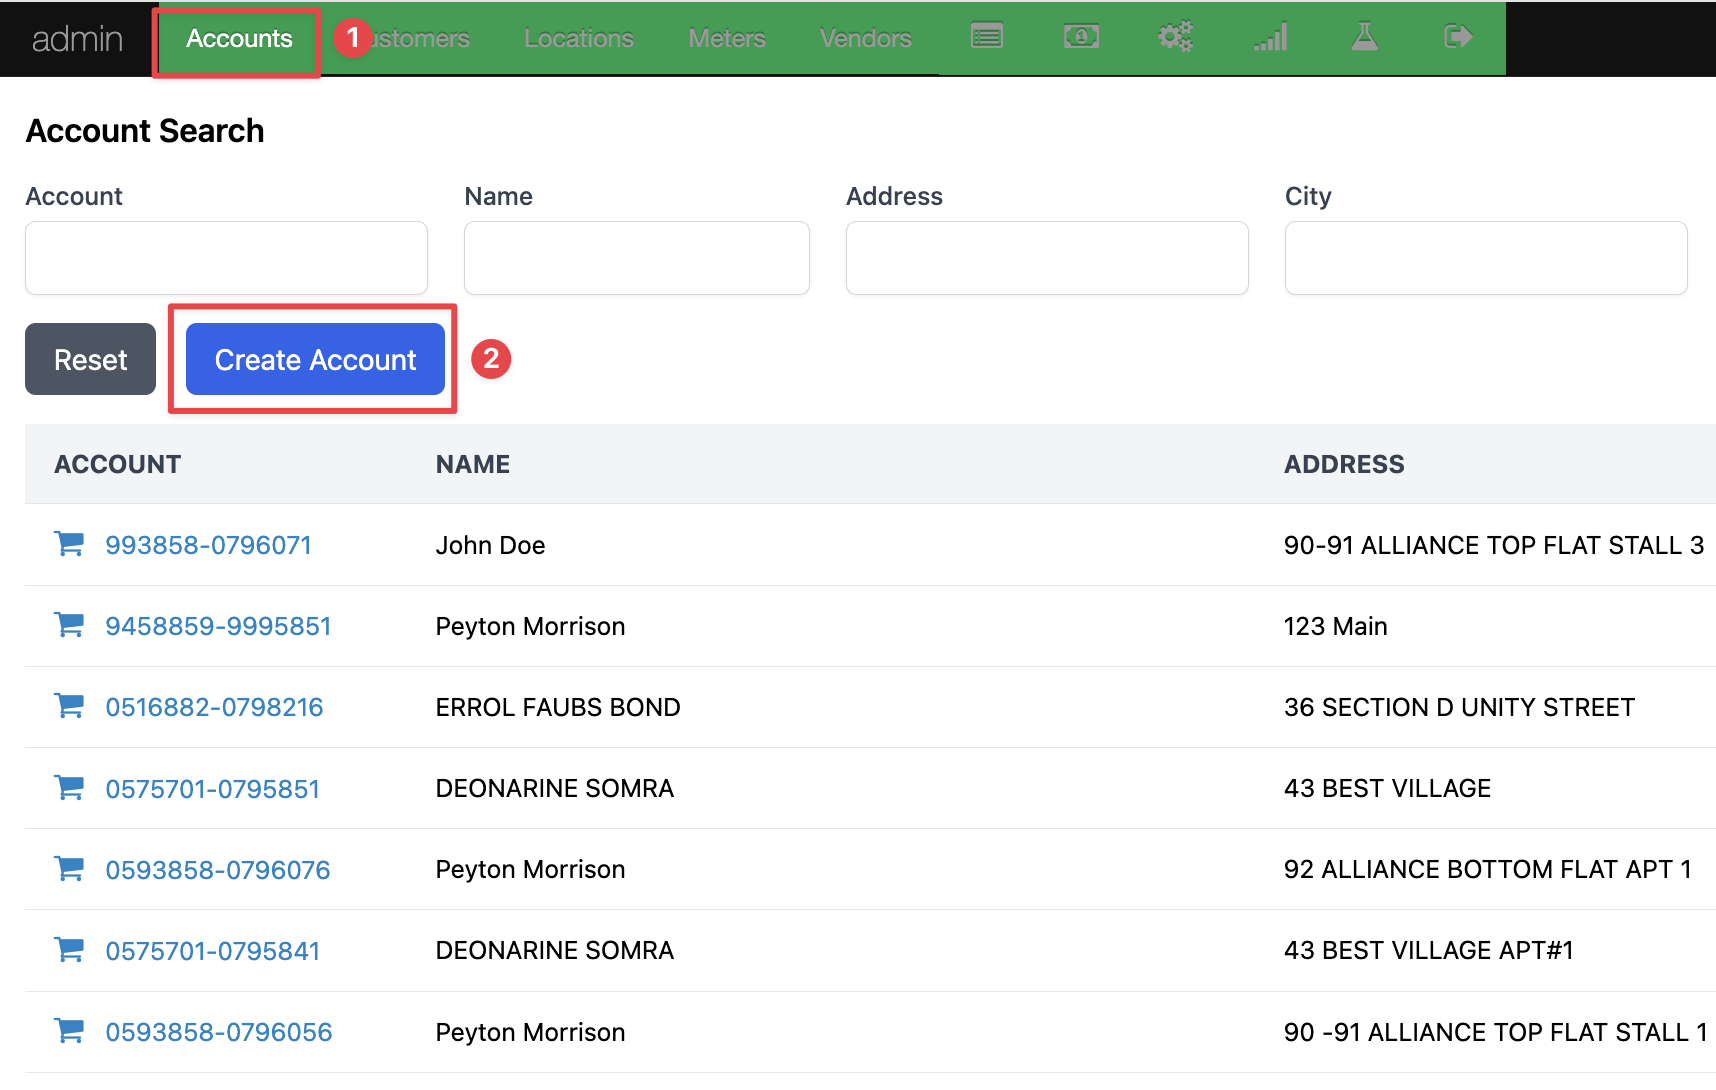Select the Vendors tab
The height and width of the screenshot is (1090, 1716).
(865, 39)
